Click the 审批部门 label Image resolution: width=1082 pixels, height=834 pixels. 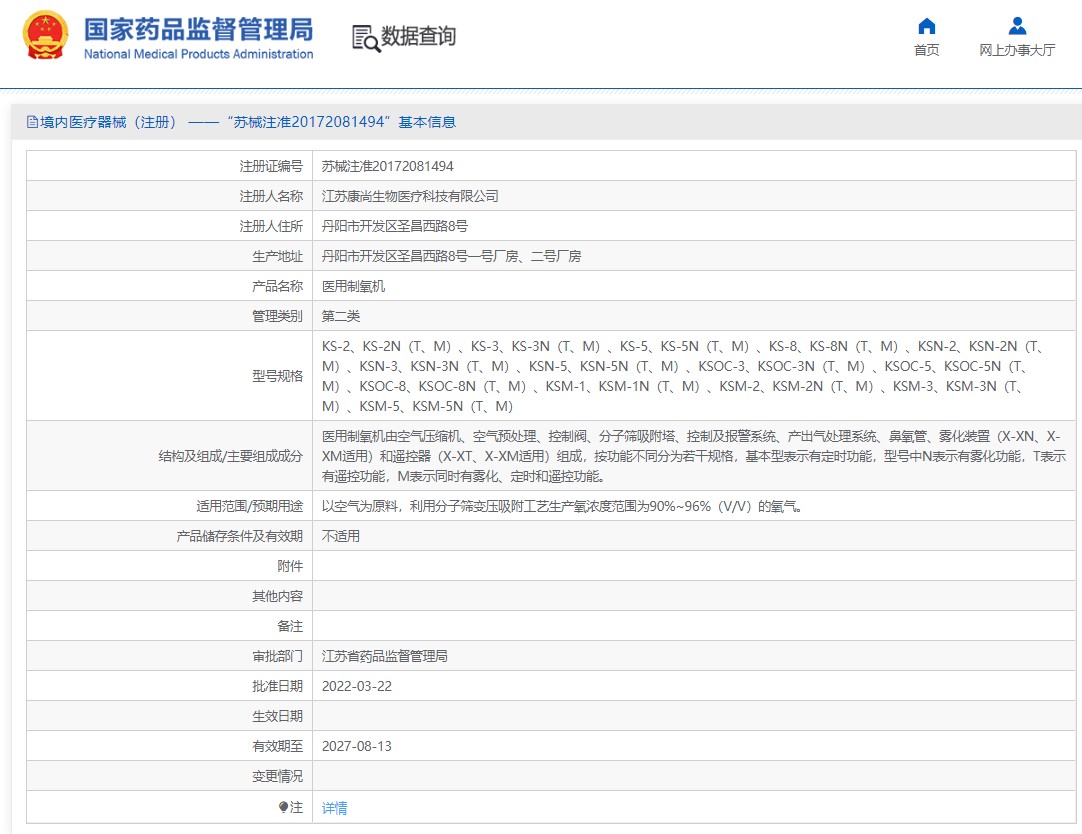tap(277, 656)
